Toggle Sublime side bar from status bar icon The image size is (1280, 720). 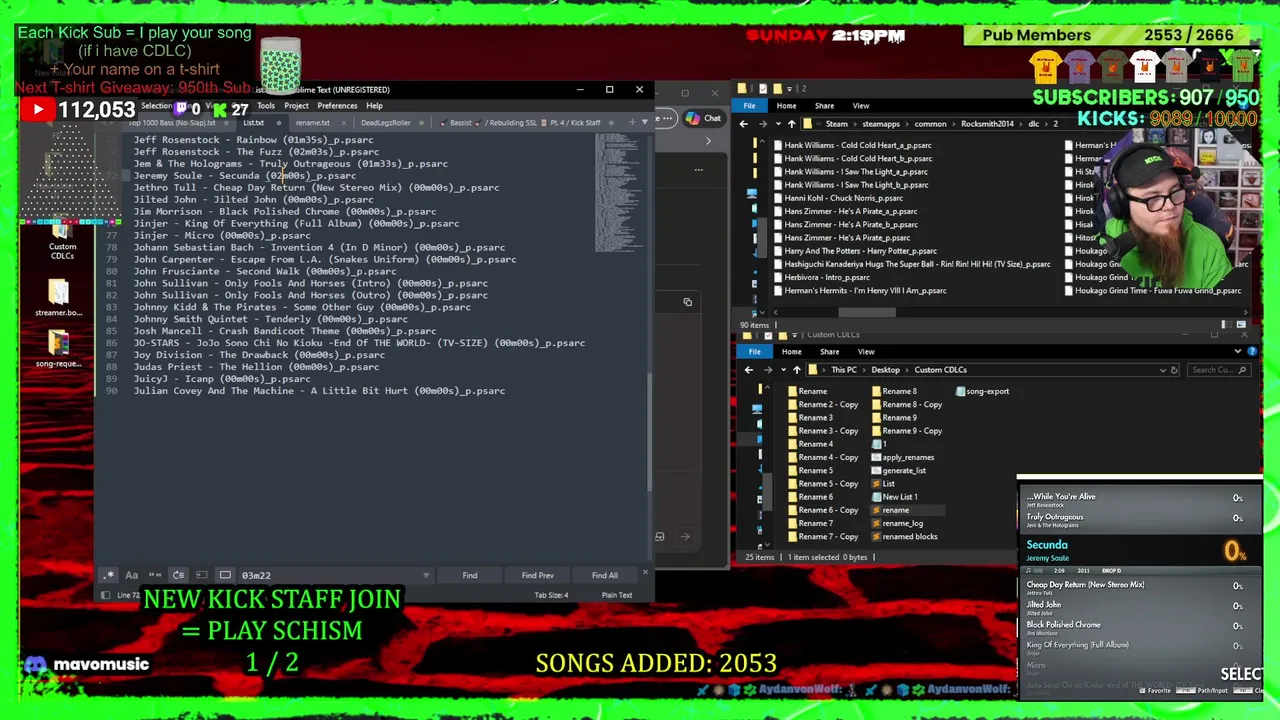105,595
